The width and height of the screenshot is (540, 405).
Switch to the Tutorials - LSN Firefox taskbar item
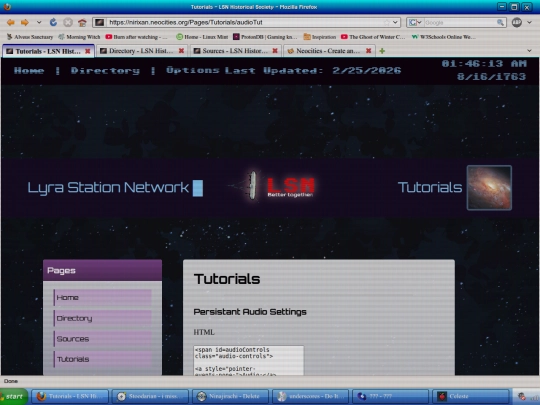coord(70,396)
